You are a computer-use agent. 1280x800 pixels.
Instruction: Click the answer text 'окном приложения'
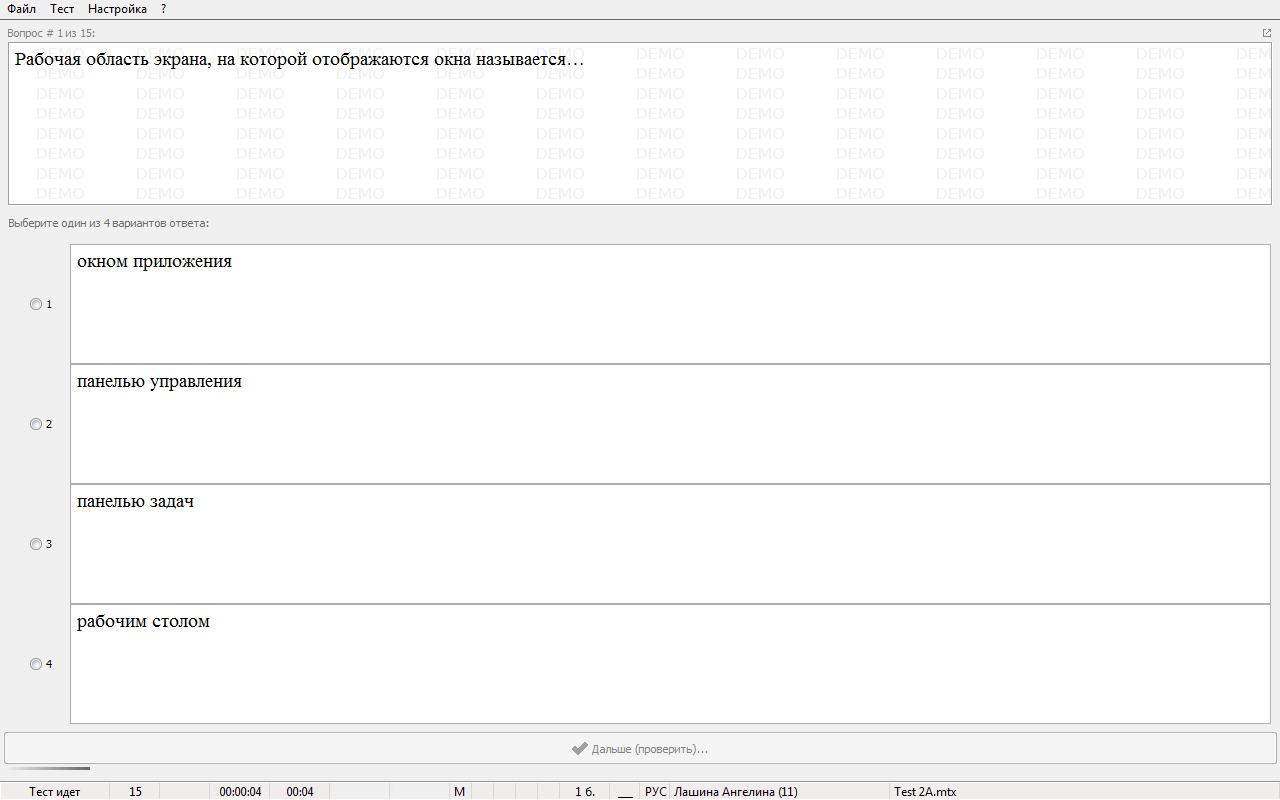pos(154,262)
